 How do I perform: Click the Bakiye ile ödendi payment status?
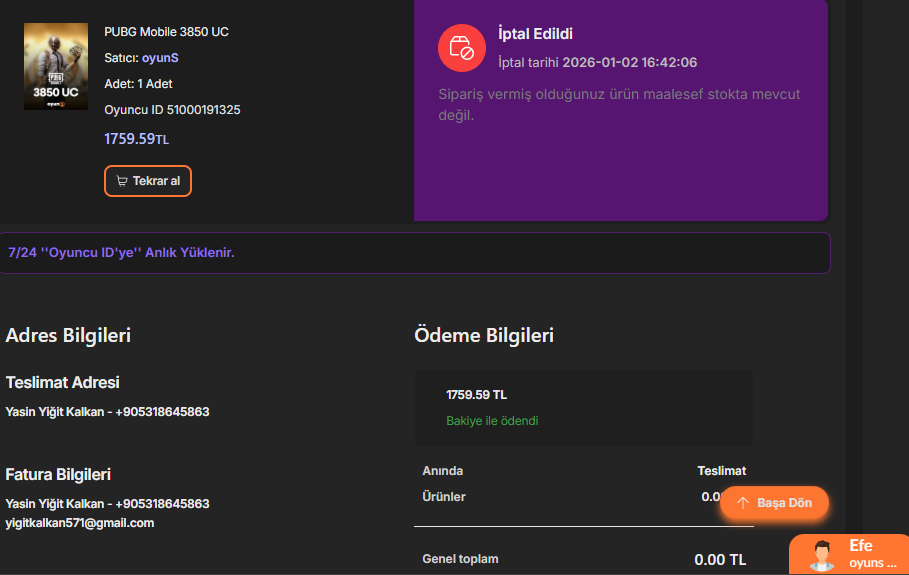(492, 421)
